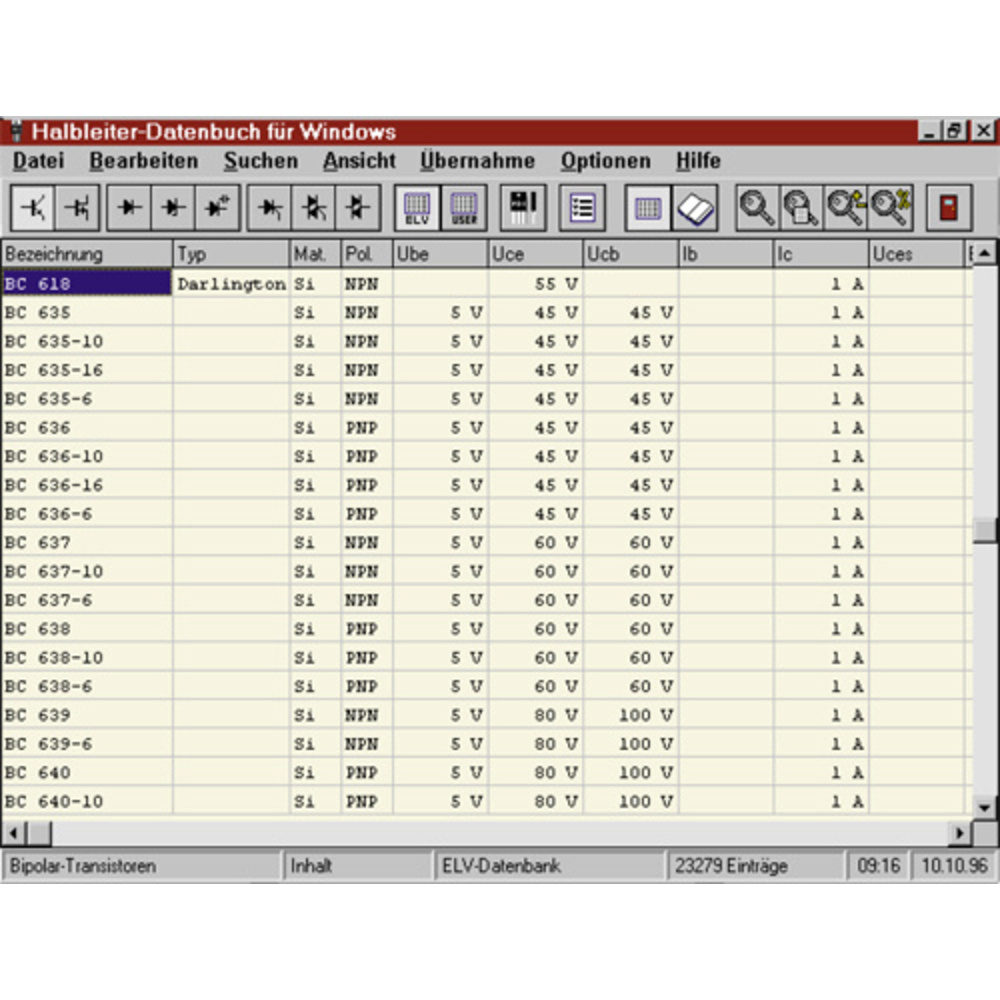The image size is (1000, 1000).
Task: Click the Ube column header
Action: (440, 254)
